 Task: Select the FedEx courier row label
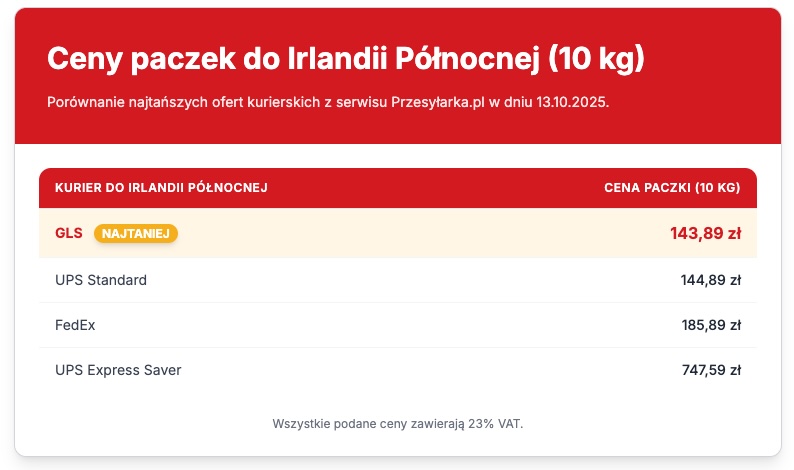pyautogui.click(x=75, y=325)
